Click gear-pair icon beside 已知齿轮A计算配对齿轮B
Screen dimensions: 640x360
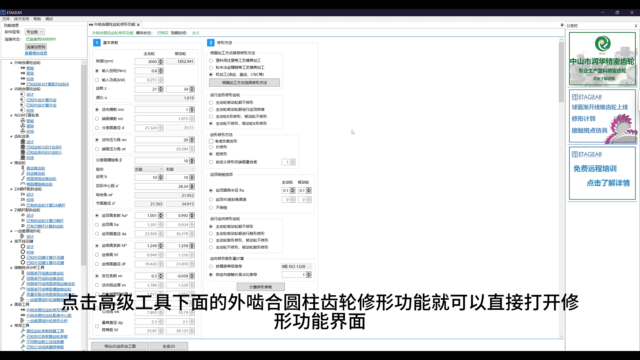pos(23,84)
